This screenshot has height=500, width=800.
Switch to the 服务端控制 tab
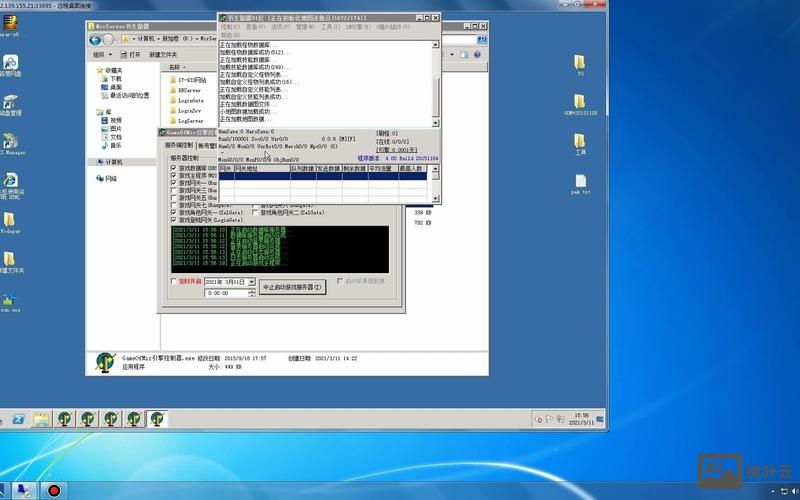[x=180, y=145]
